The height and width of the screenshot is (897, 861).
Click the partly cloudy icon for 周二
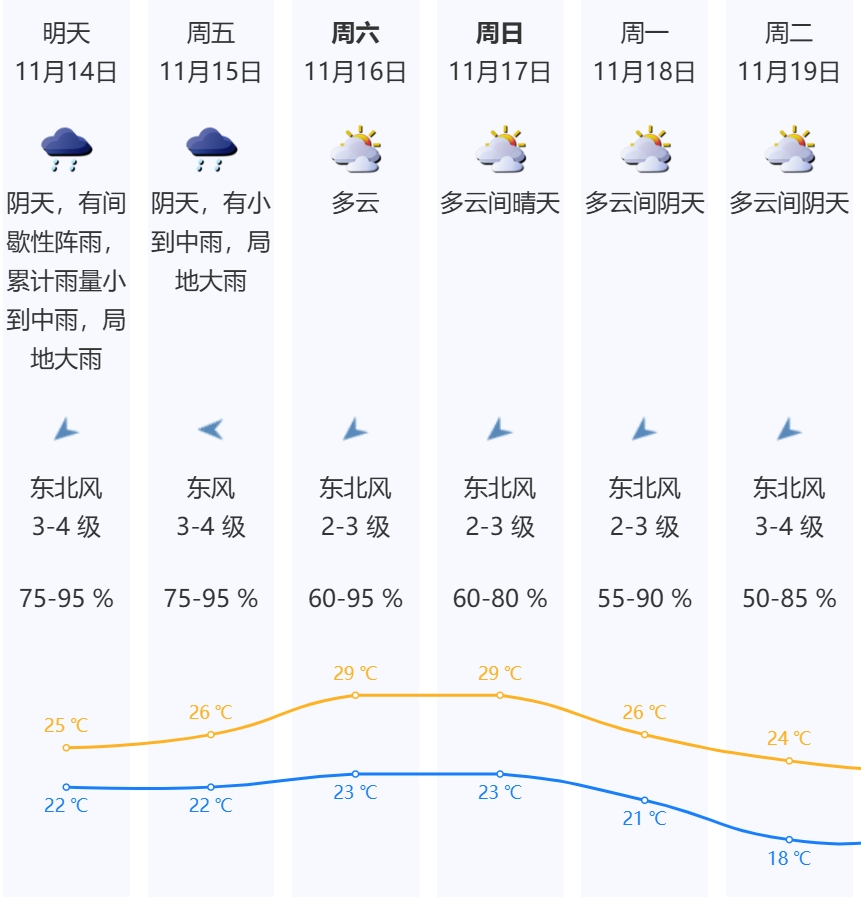point(789,150)
